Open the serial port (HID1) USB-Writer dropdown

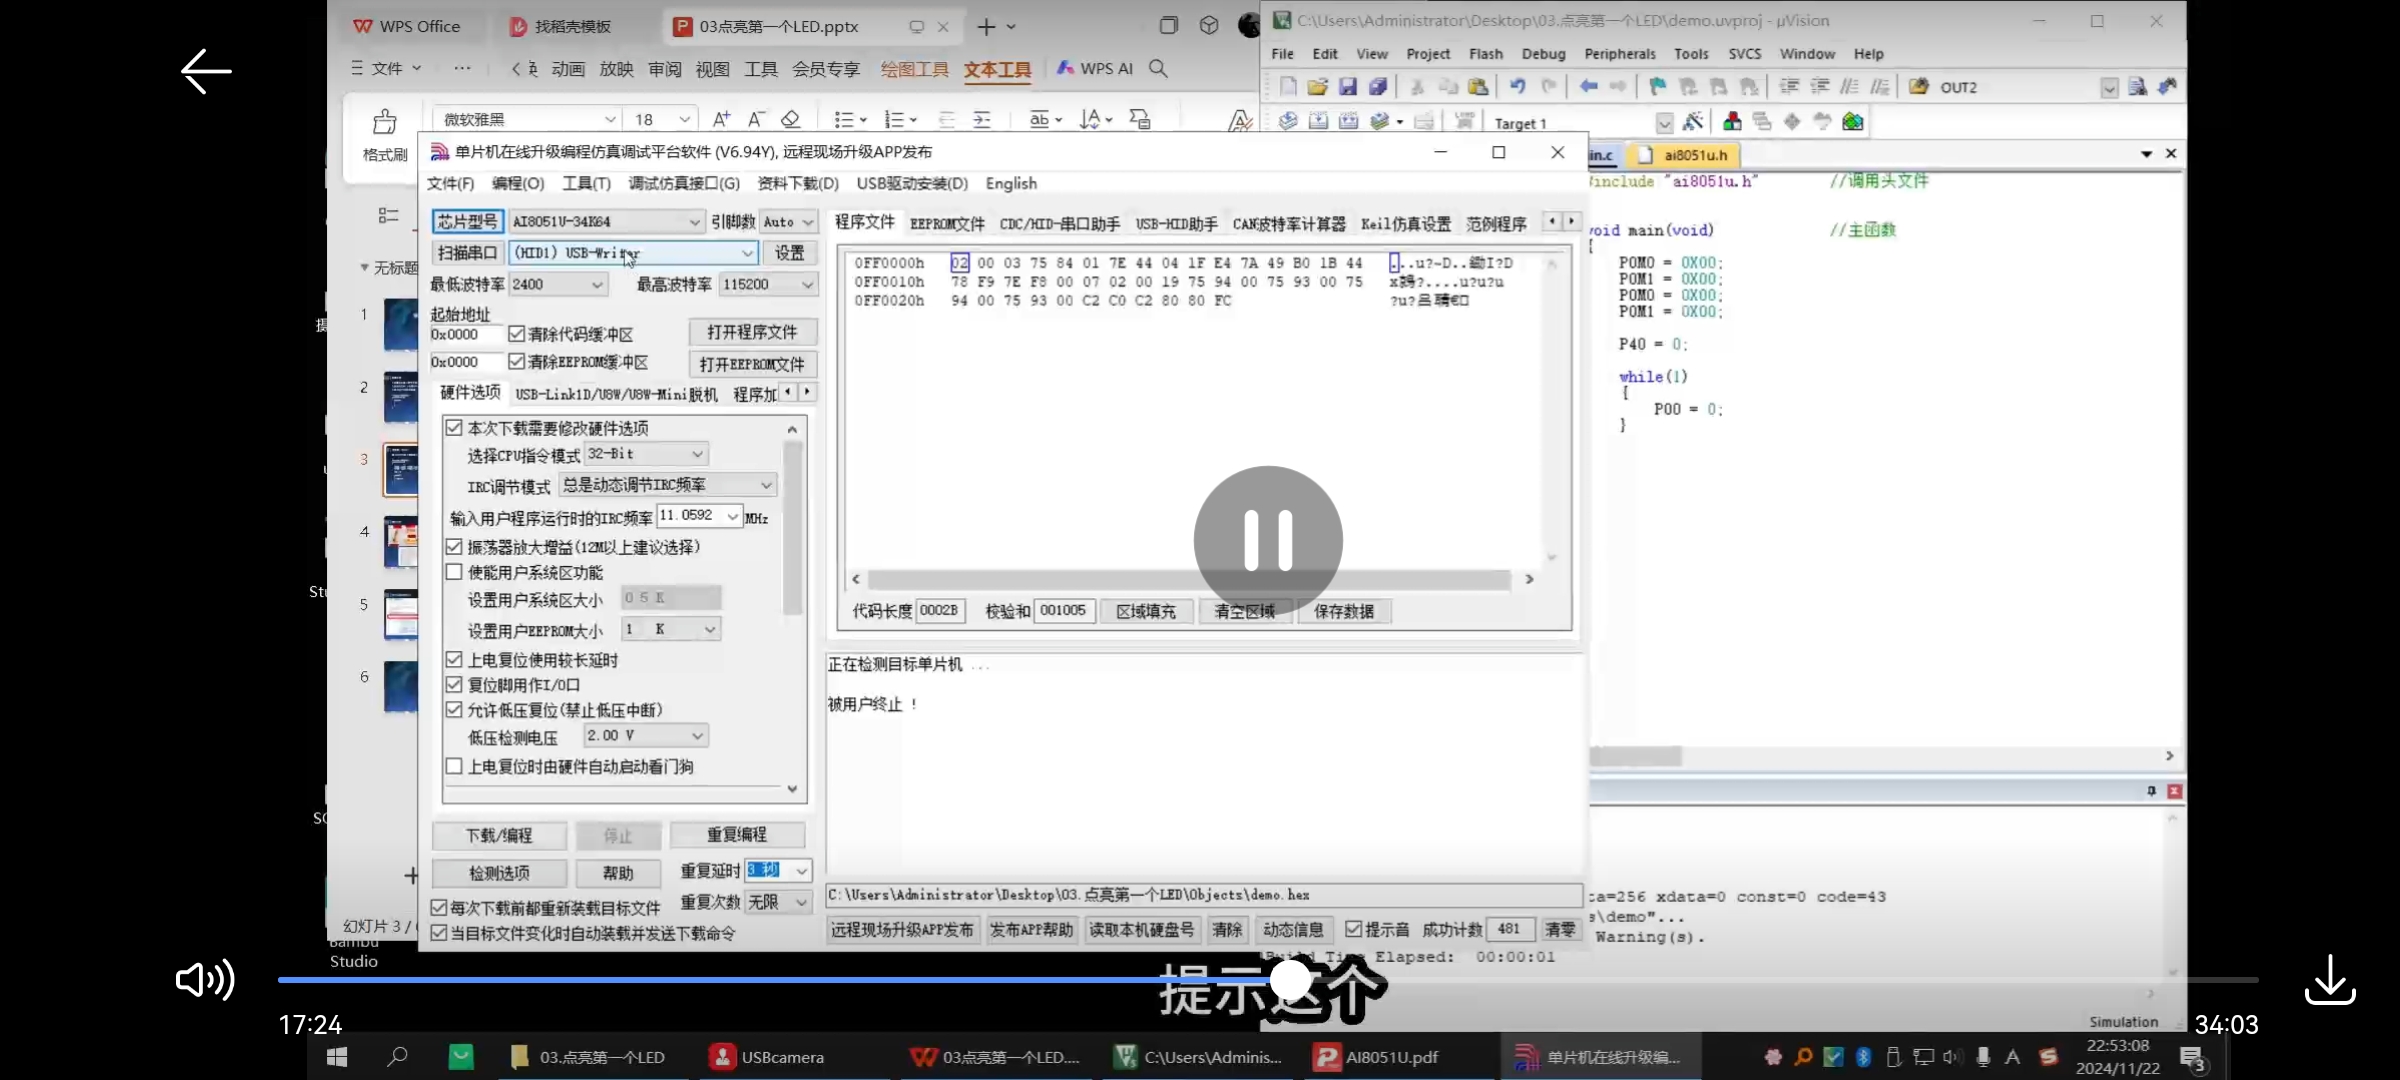coord(634,253)
